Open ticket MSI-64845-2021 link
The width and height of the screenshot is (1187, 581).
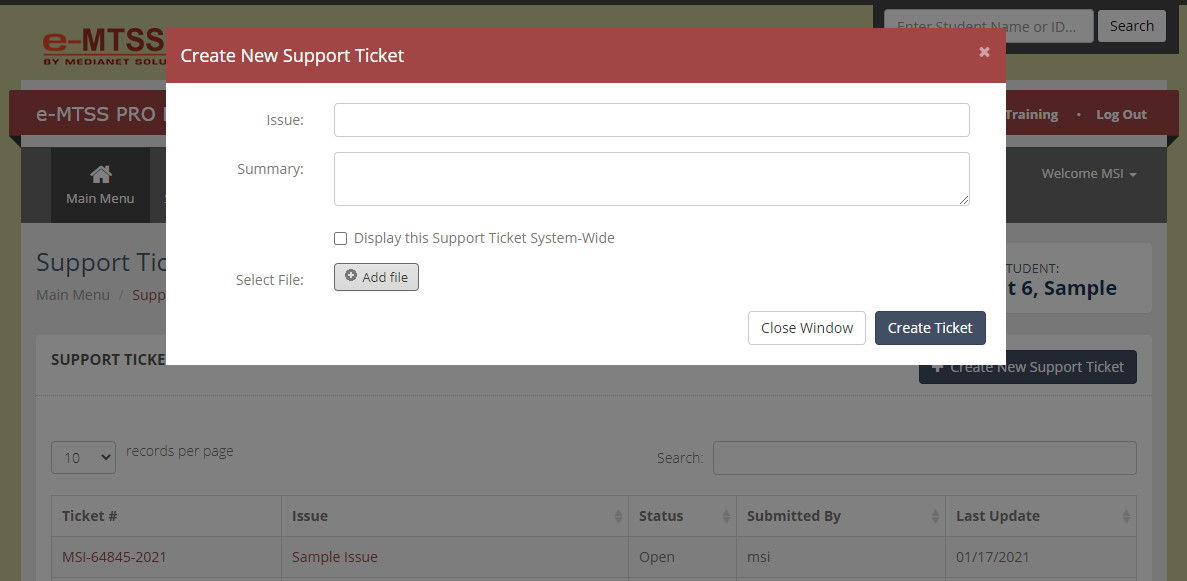point(114,557)
